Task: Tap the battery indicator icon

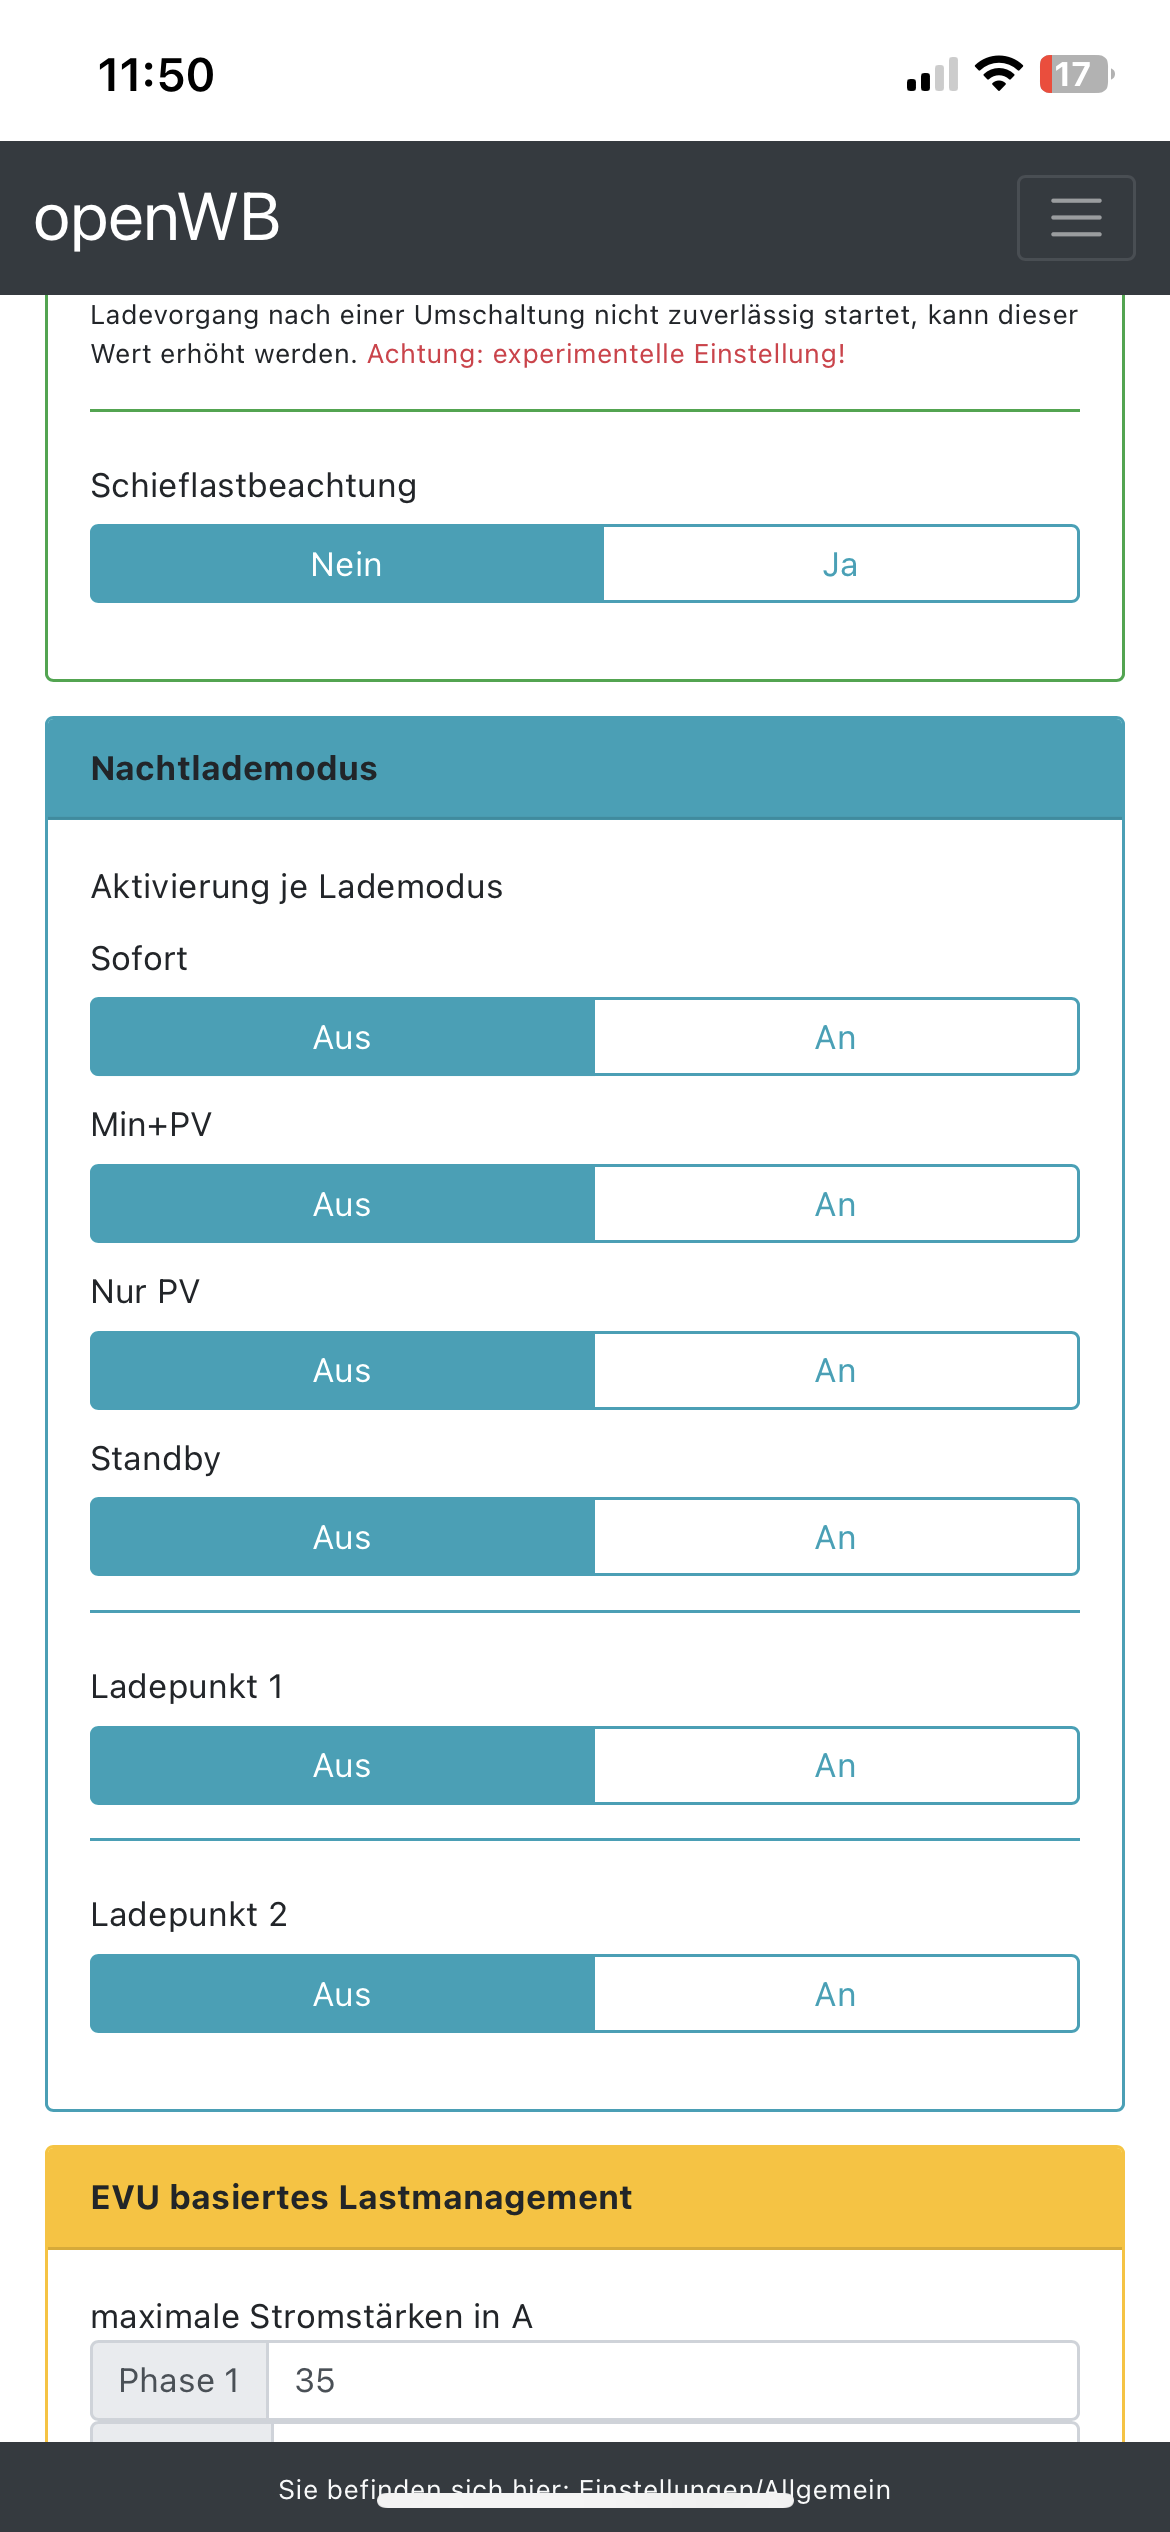Action: point(1076,74)
